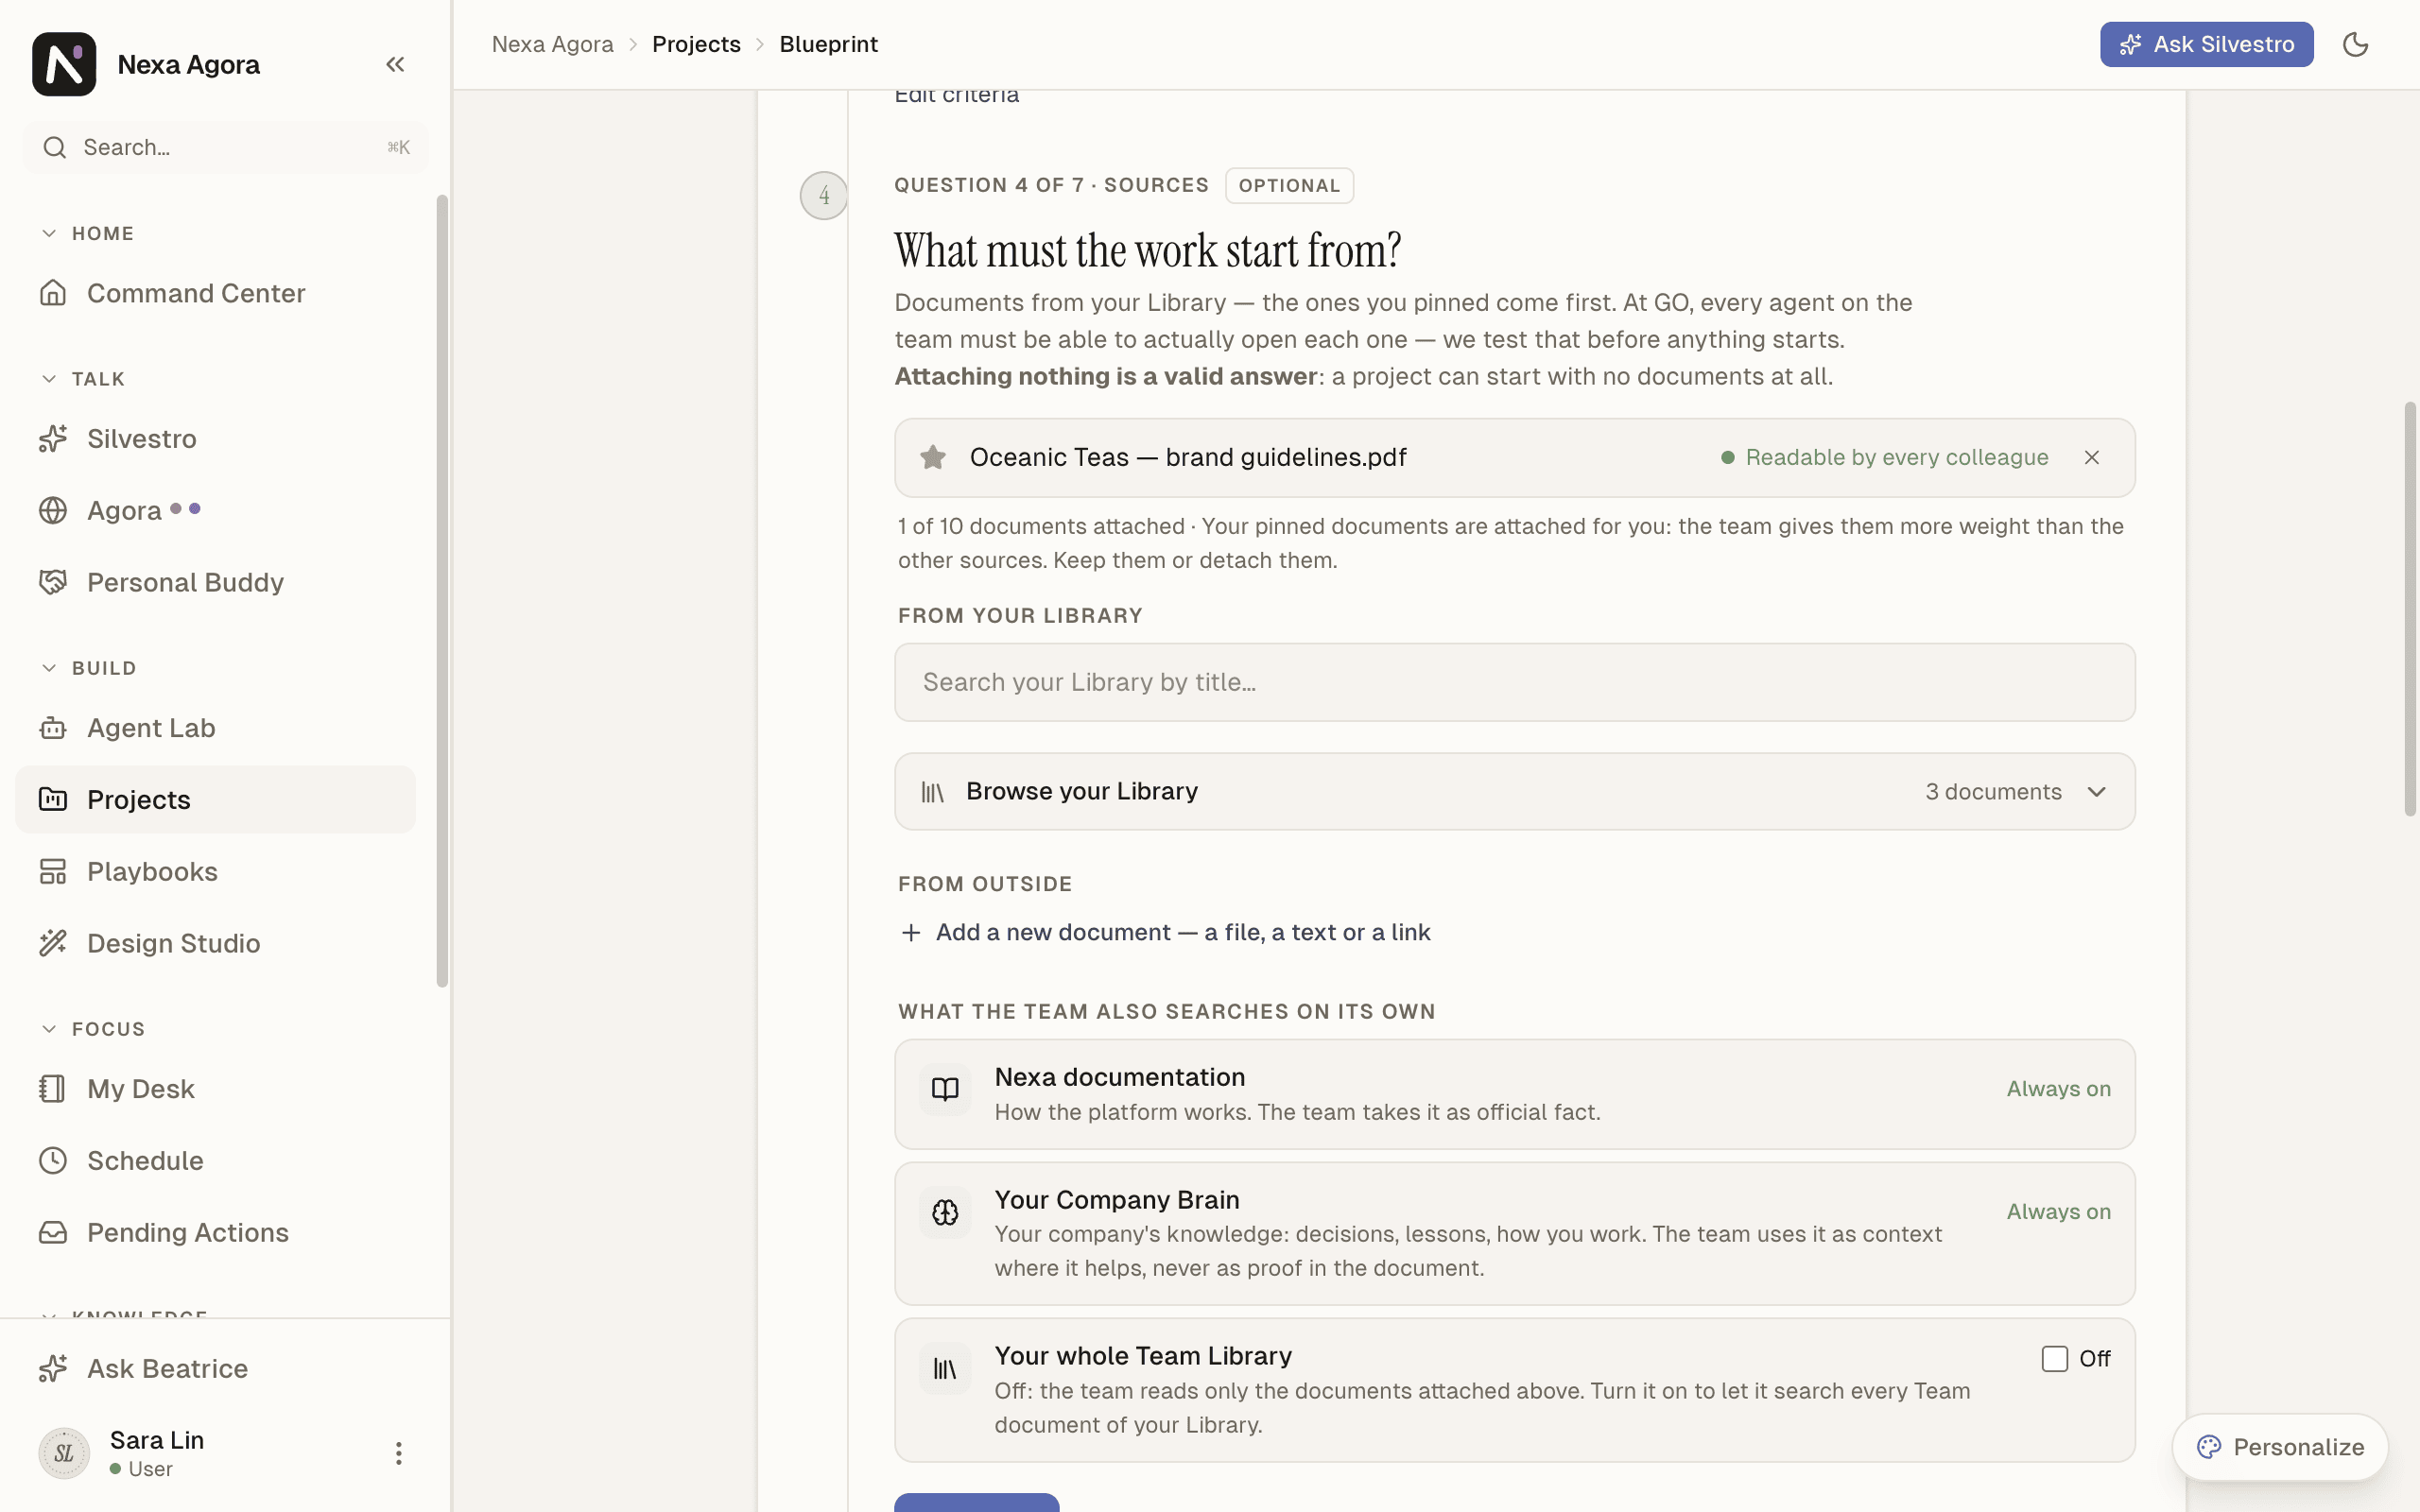Collapse the sidebar with double-chevron icon
2420x1512 pixels.
(x=395, y=64)
